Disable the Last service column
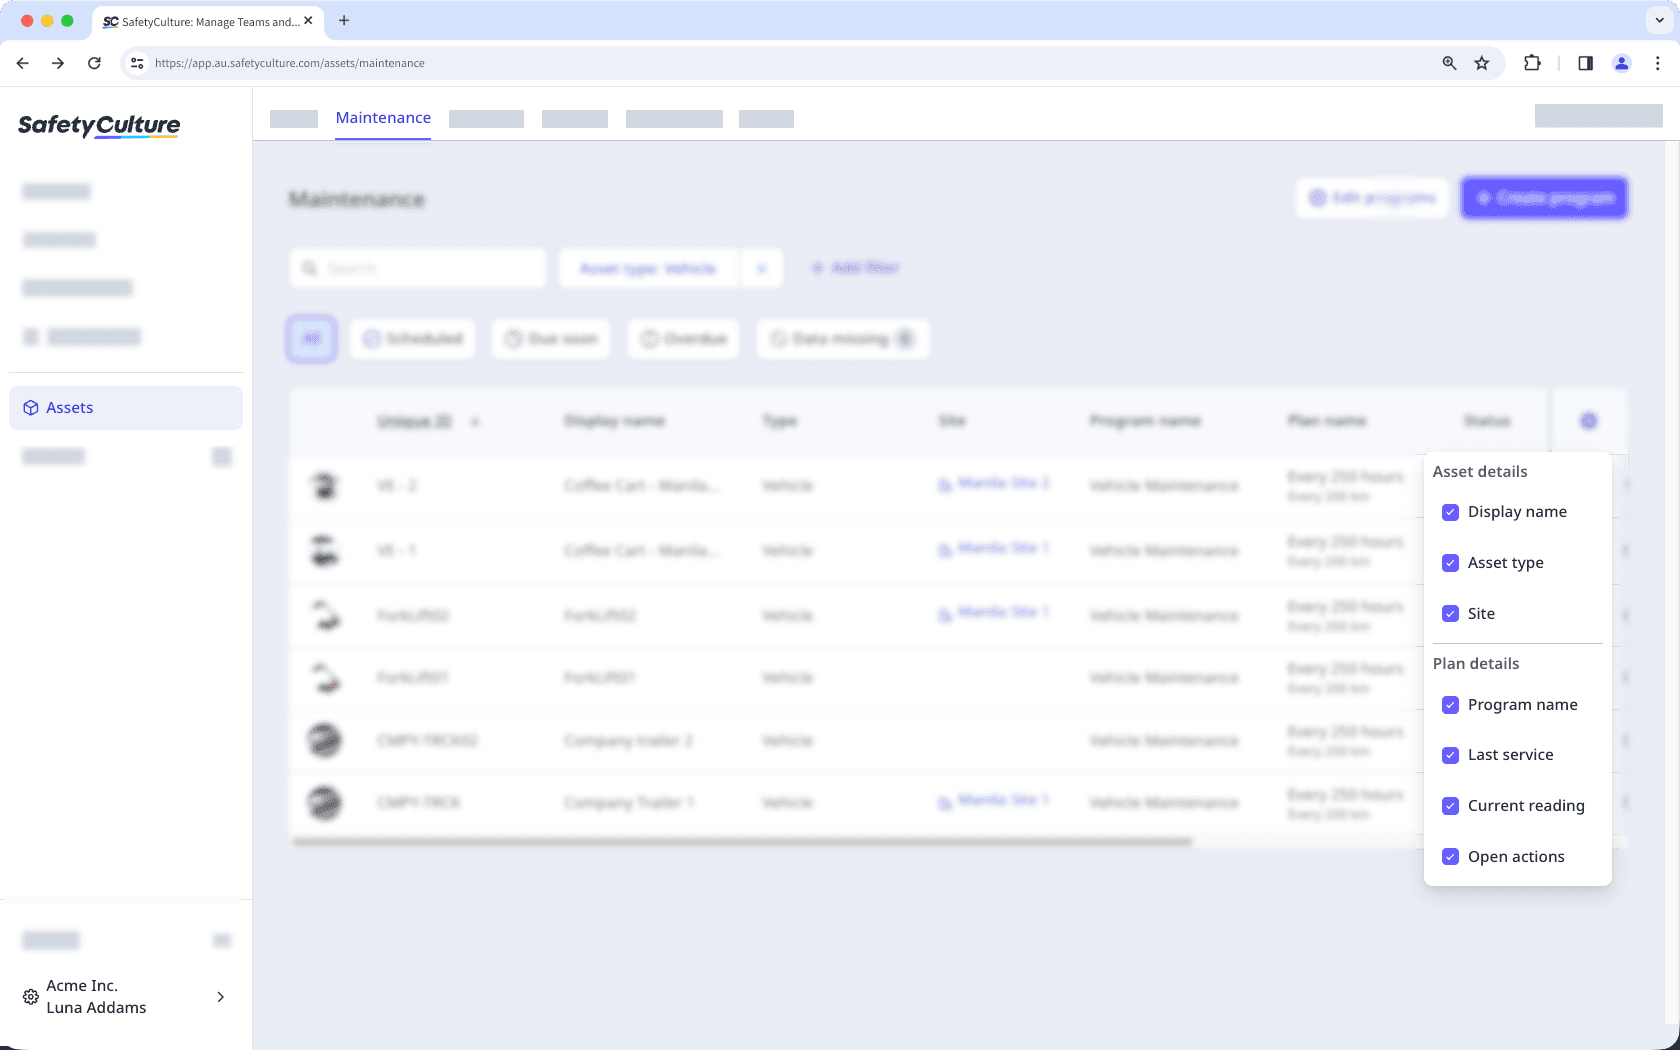This screenshot has width=1680, height=1050. 1450,755
